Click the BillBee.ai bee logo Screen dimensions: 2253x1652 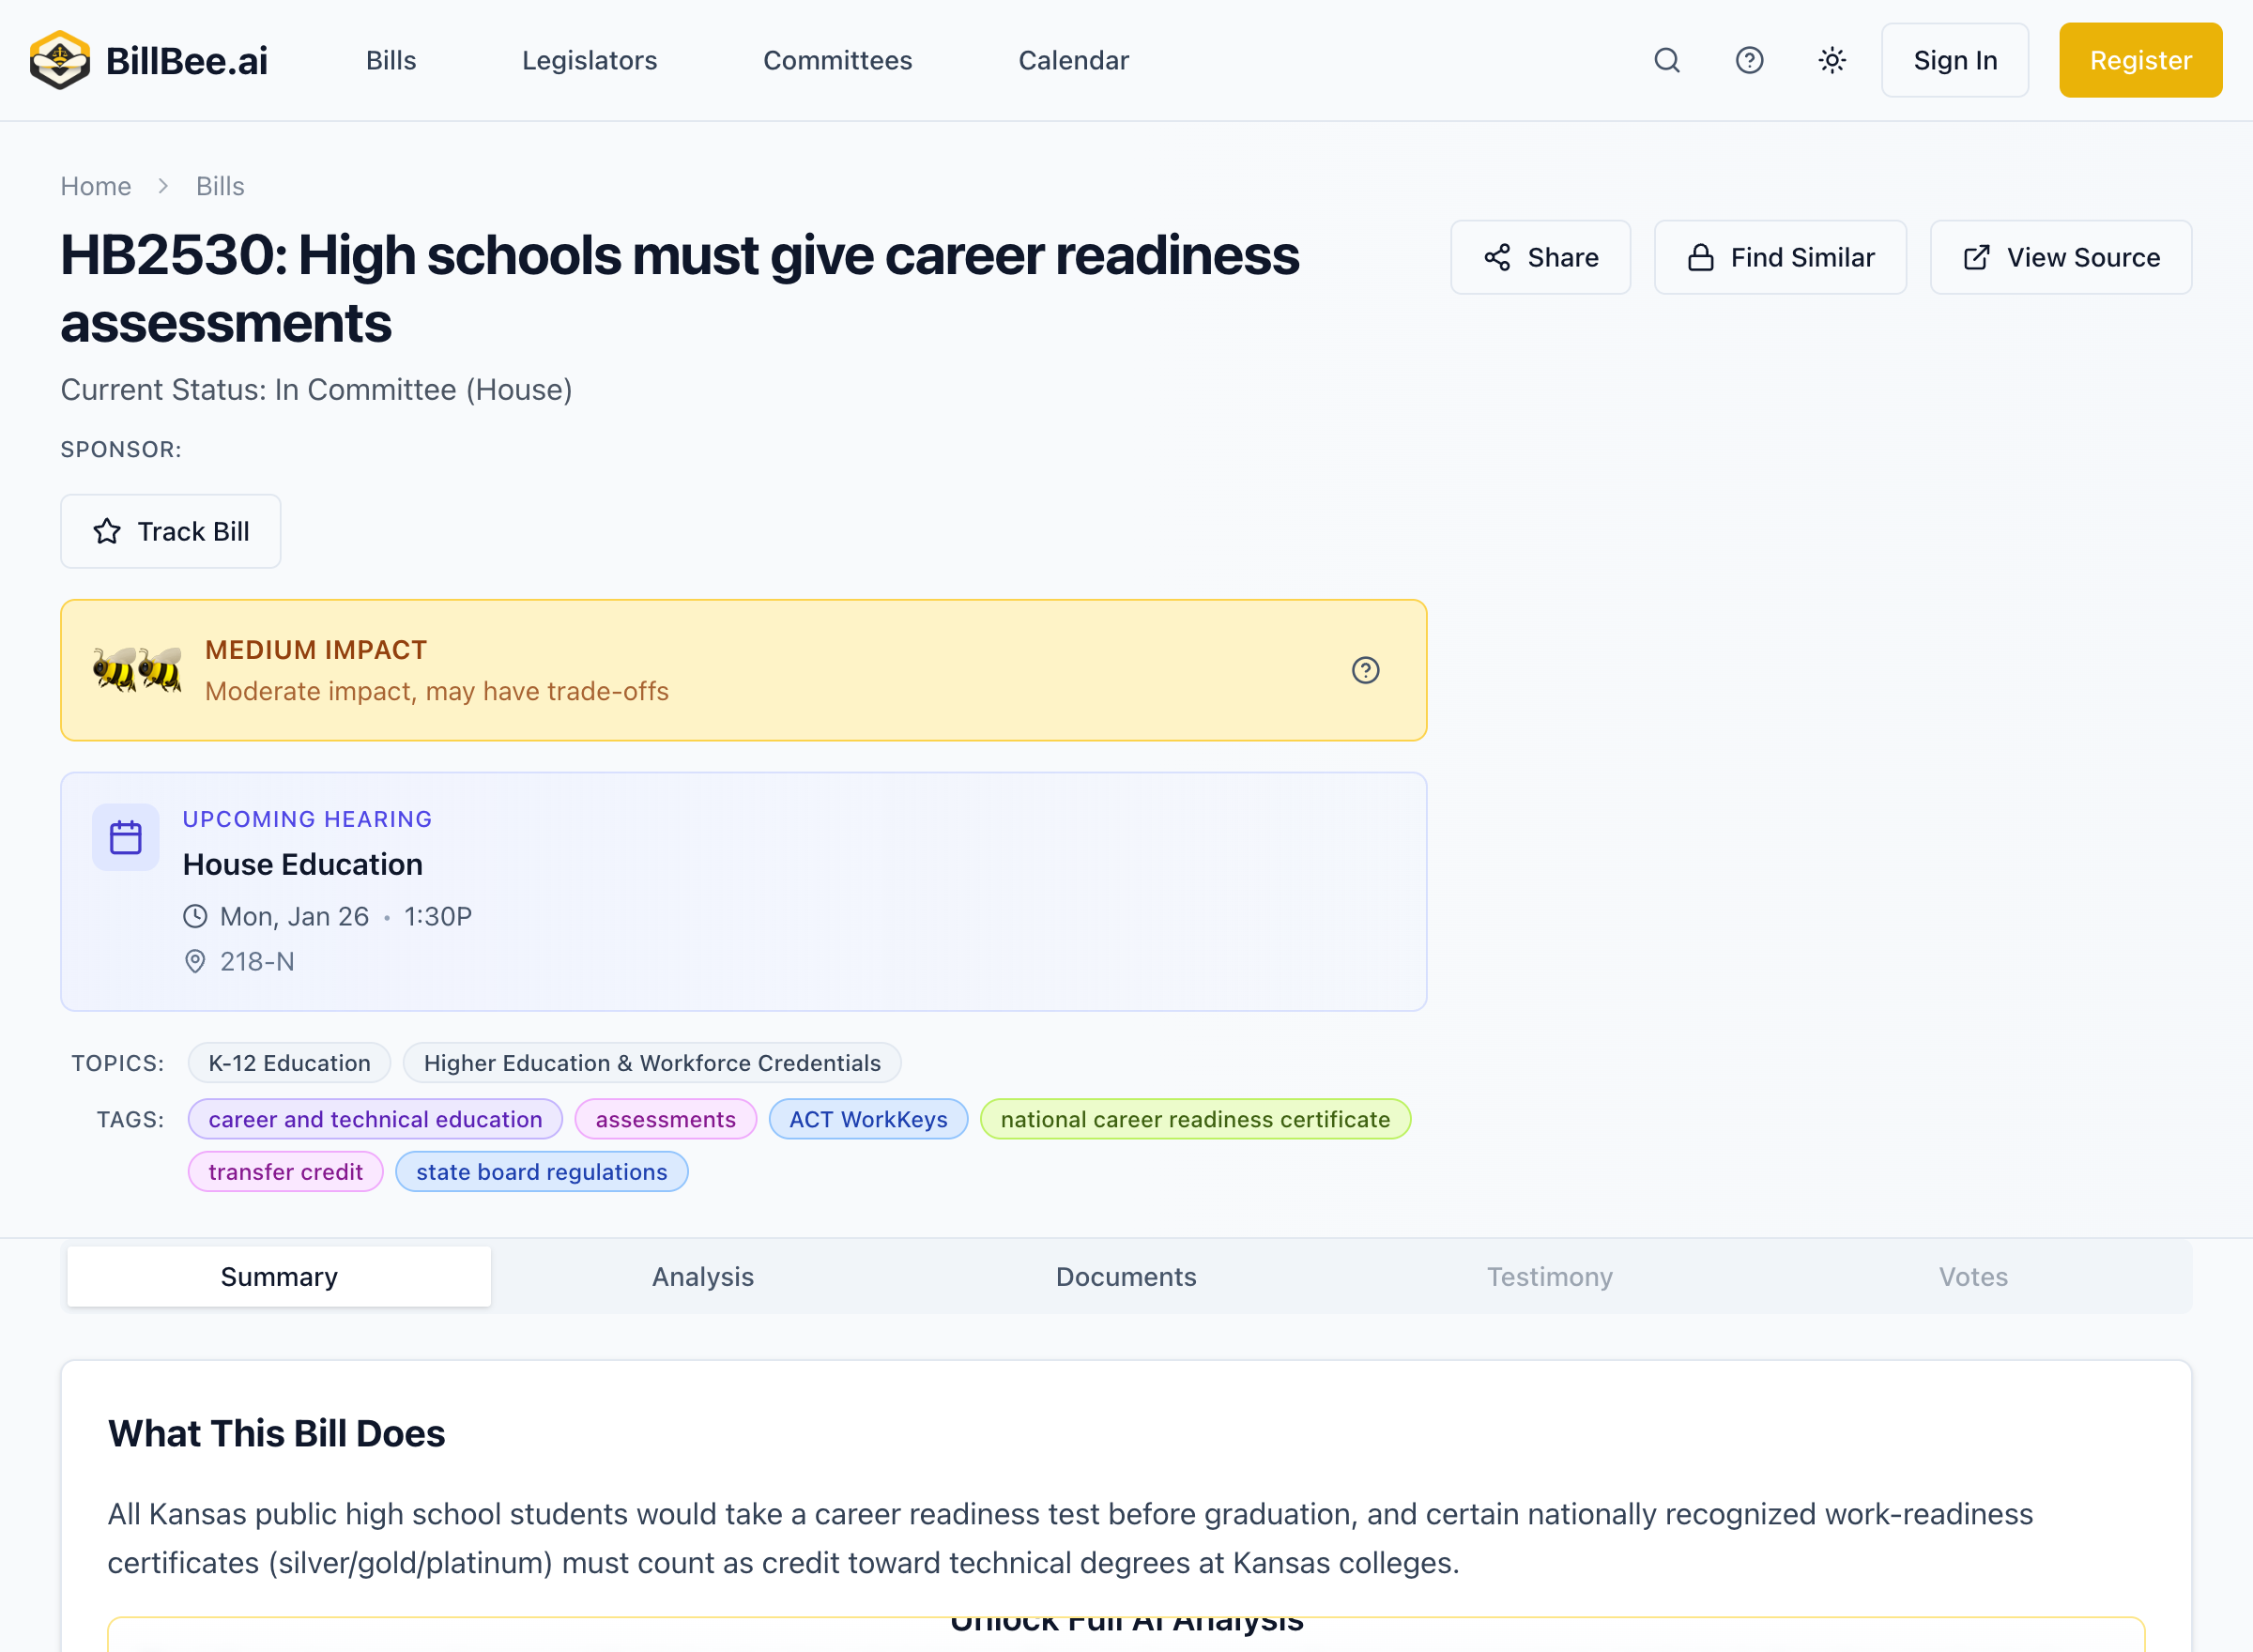pyautogui.click(x=60, y=60)
